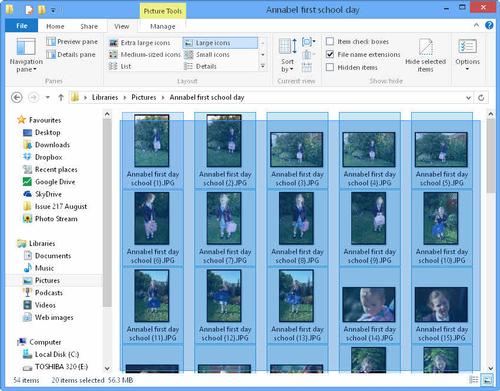Refresh the current folder

(481, 98)
